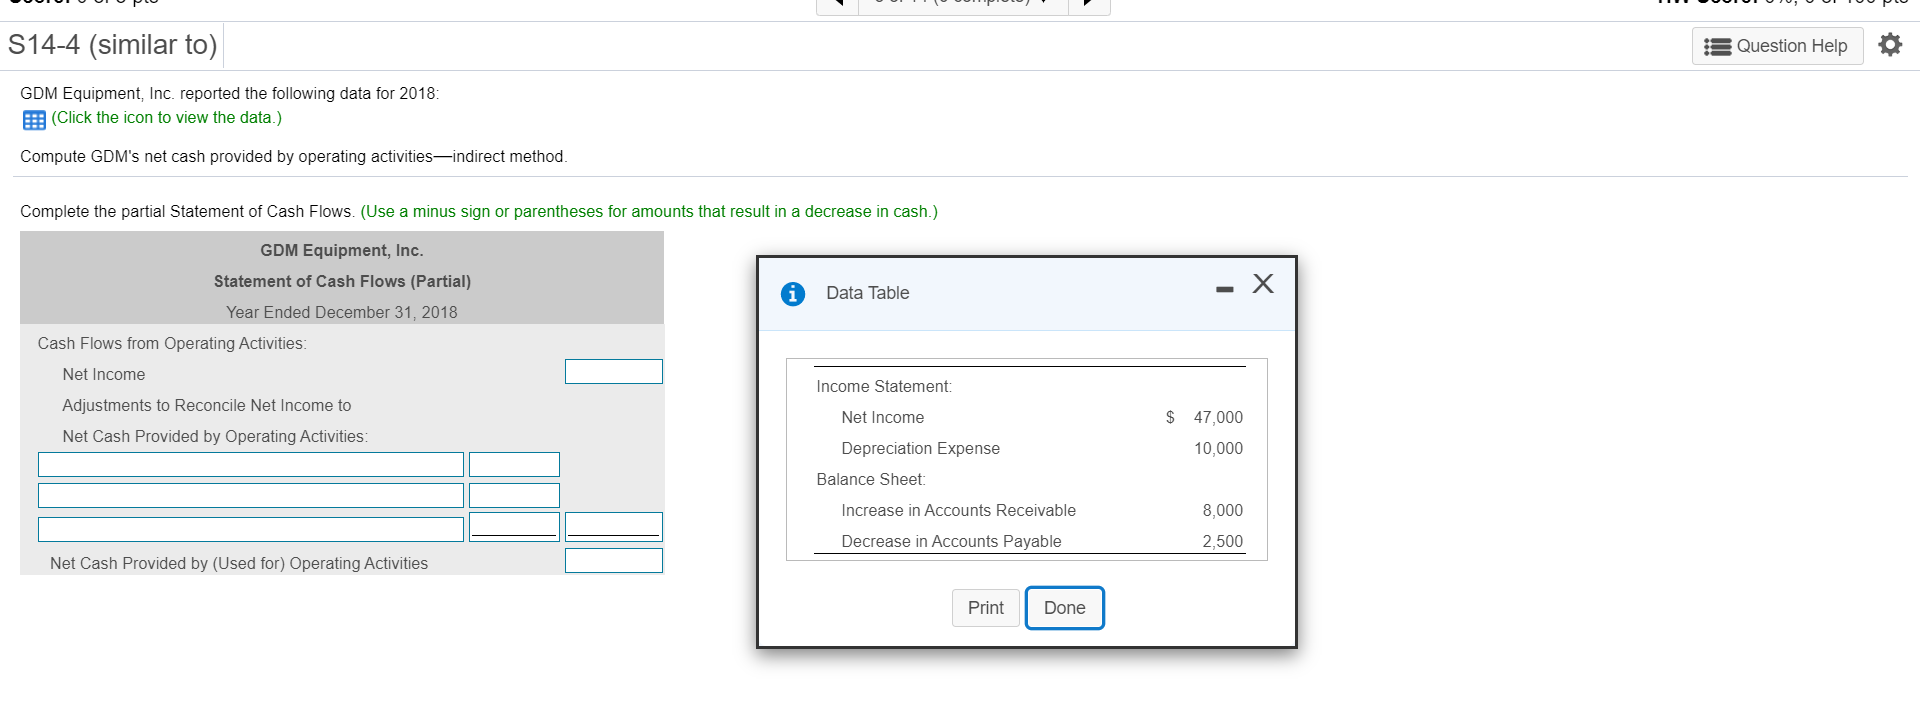Viewport: 1920px width, 724px height.
Task: Click the 'Data Table' dialog title
Action: 867,293
